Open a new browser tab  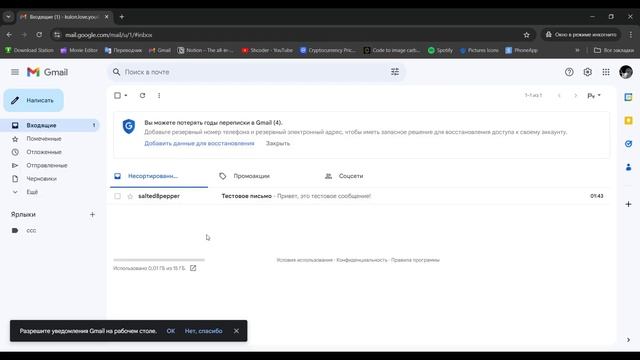coord(122,17)
